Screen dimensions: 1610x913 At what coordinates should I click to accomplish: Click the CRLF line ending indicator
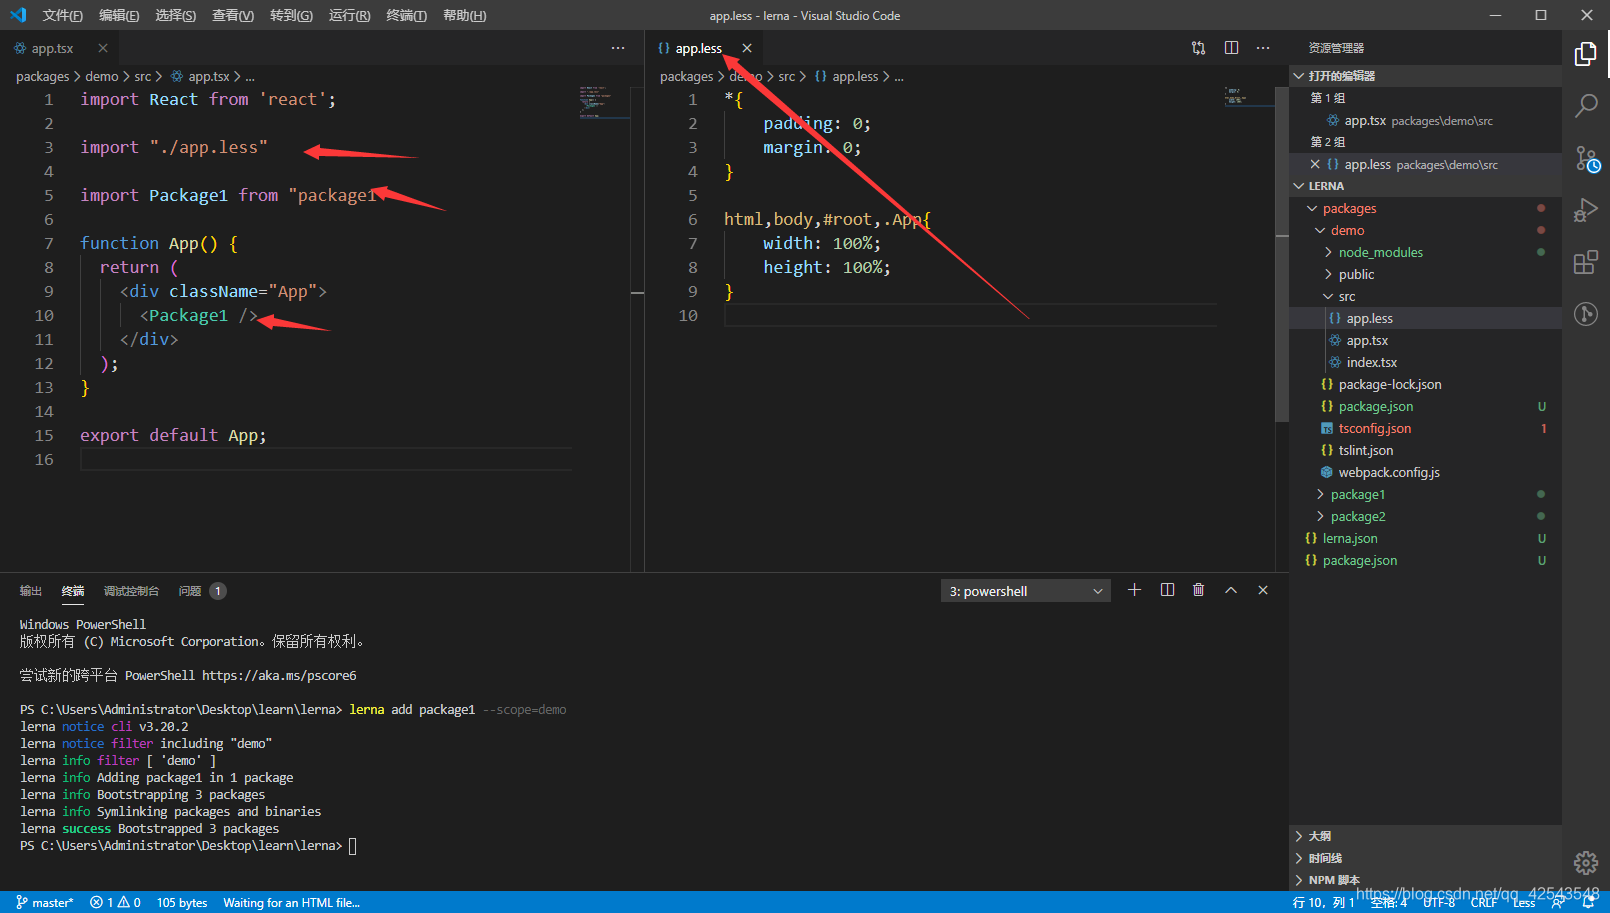1484,902
